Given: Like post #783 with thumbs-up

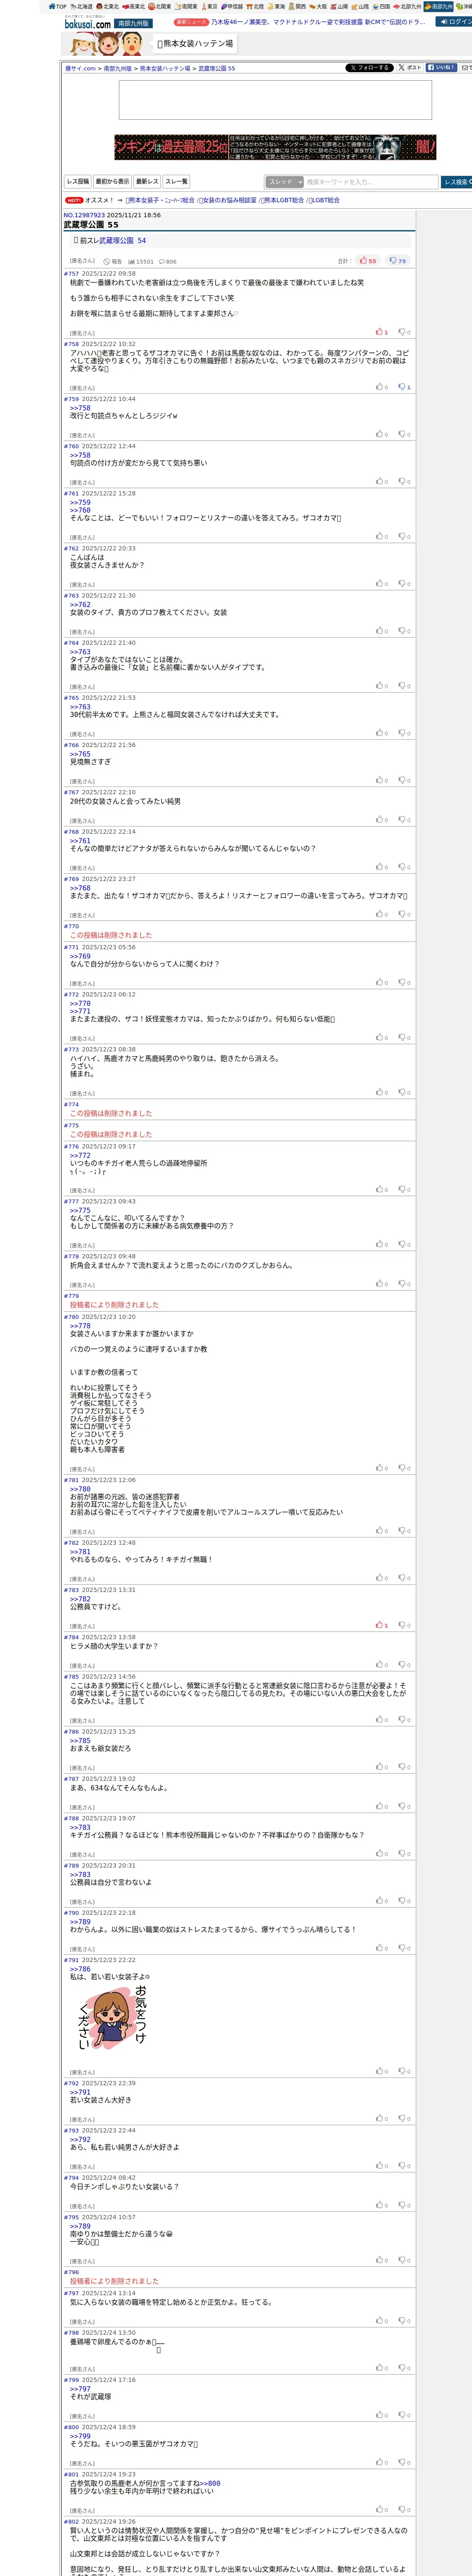Looking at the screenshot, I should (382, 1625).
